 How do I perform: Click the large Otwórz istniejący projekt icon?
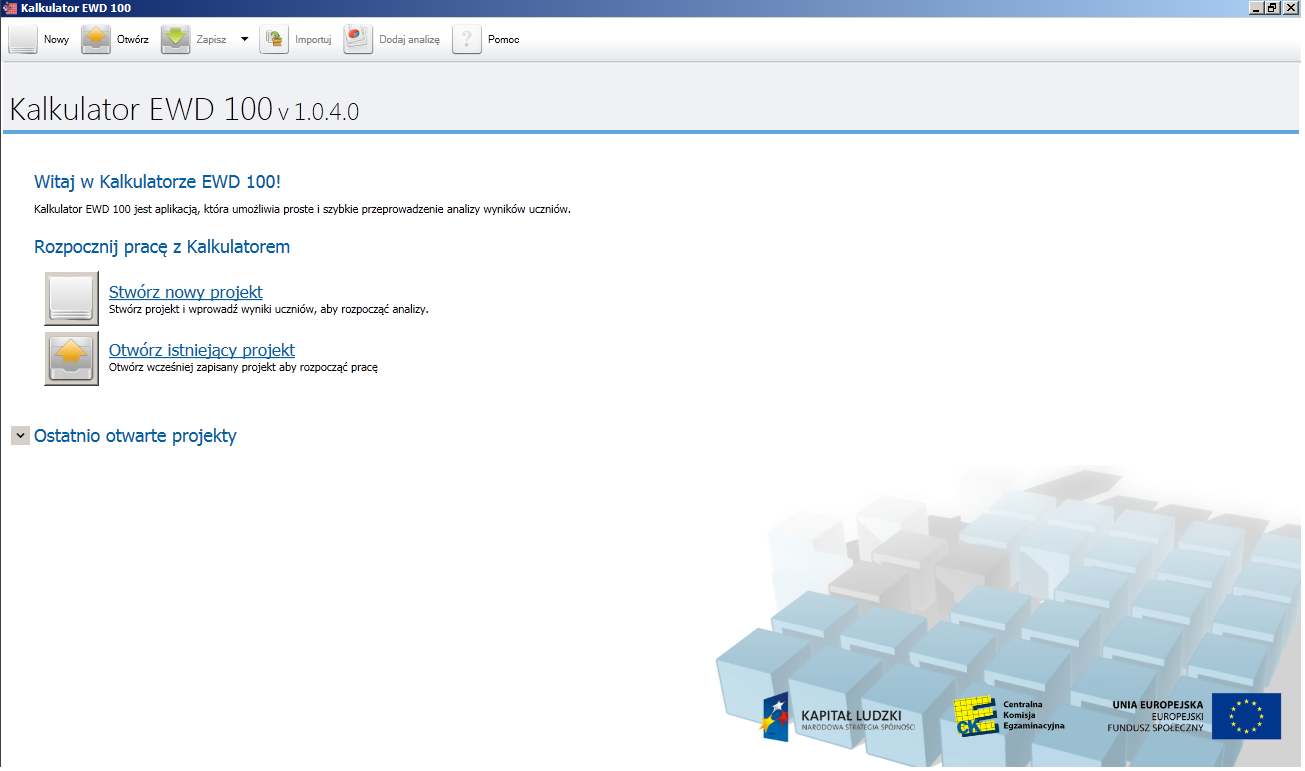pos(72,358)
